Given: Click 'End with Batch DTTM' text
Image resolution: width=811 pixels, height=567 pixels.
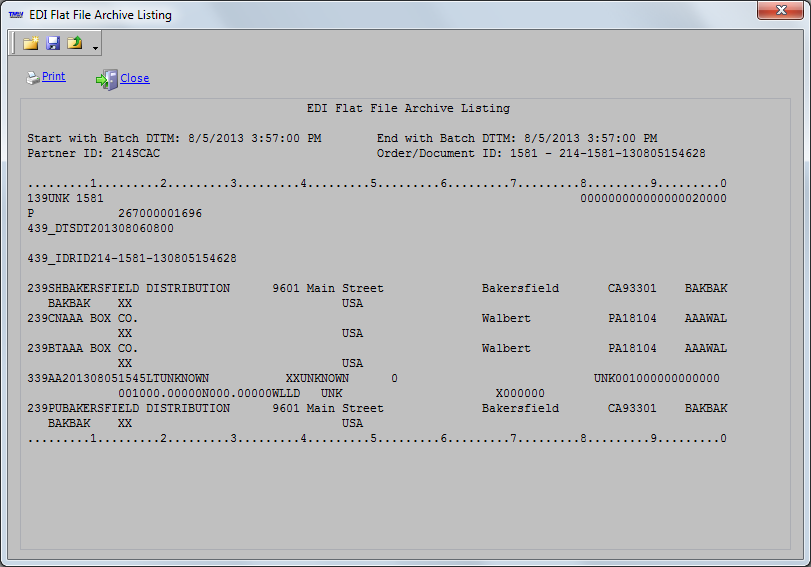Looking at the screenshot, I should 446,138.
